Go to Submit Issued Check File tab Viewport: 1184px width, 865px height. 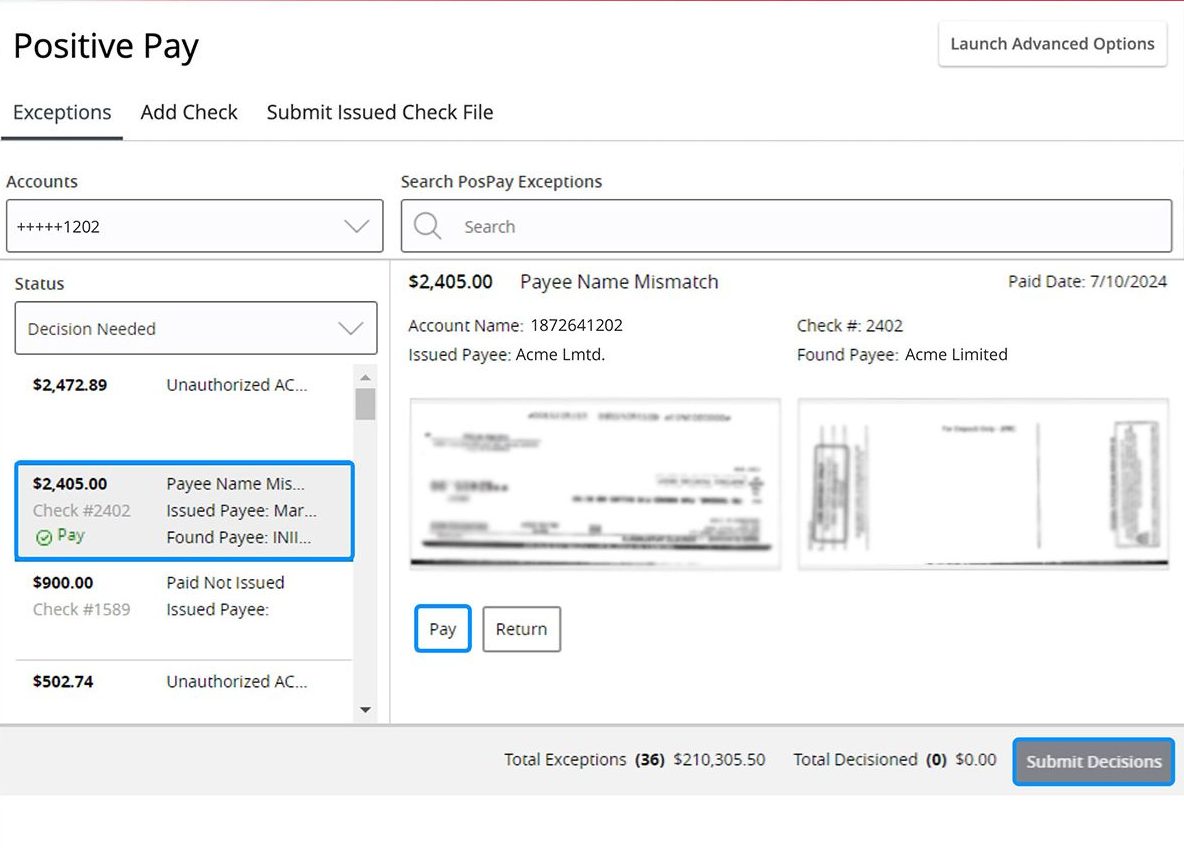tap(380, 112)
